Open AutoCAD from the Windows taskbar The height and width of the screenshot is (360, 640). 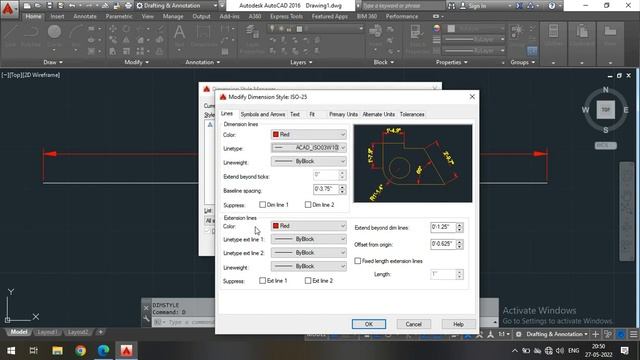tap(126, 351)
